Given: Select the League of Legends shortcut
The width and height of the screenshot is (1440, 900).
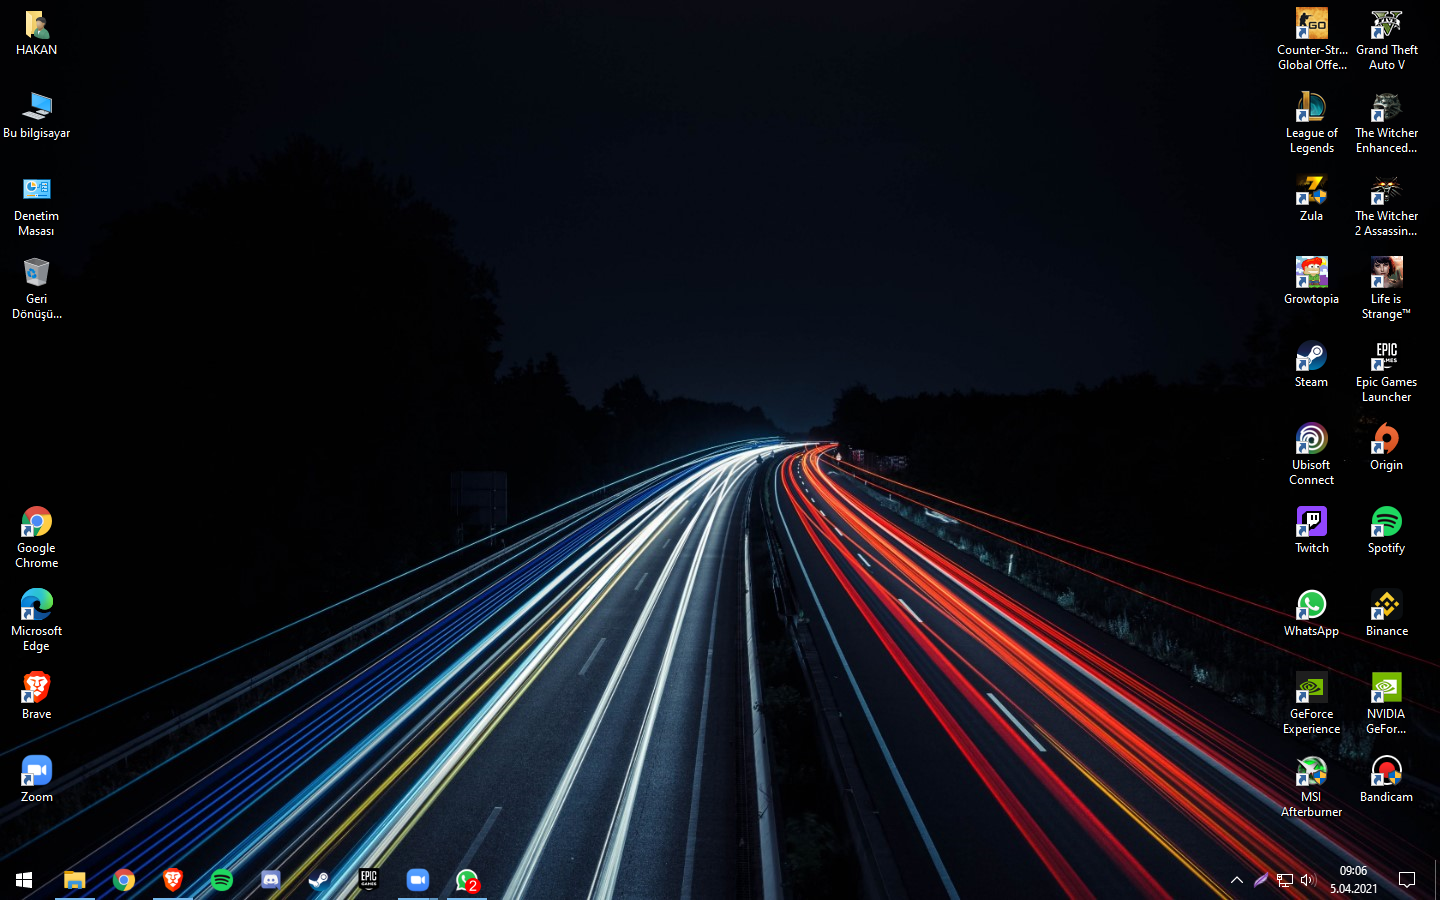Looking at the screenshot, I should (1312, 123).
